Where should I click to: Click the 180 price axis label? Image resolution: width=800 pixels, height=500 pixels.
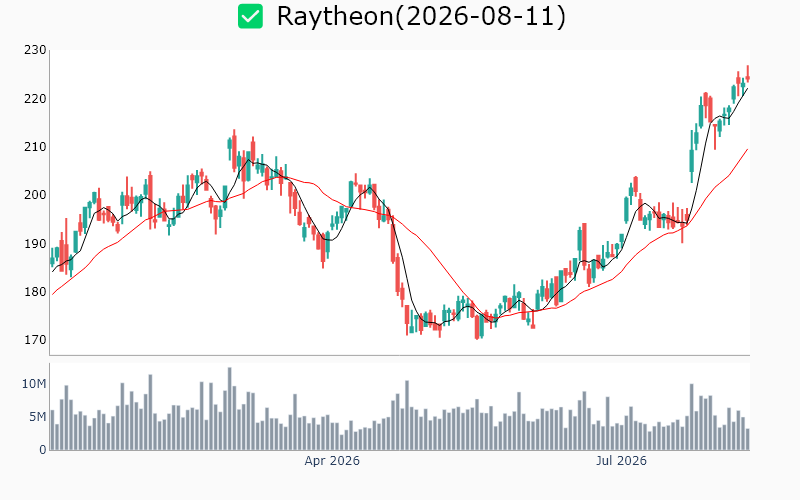(35, 292)
